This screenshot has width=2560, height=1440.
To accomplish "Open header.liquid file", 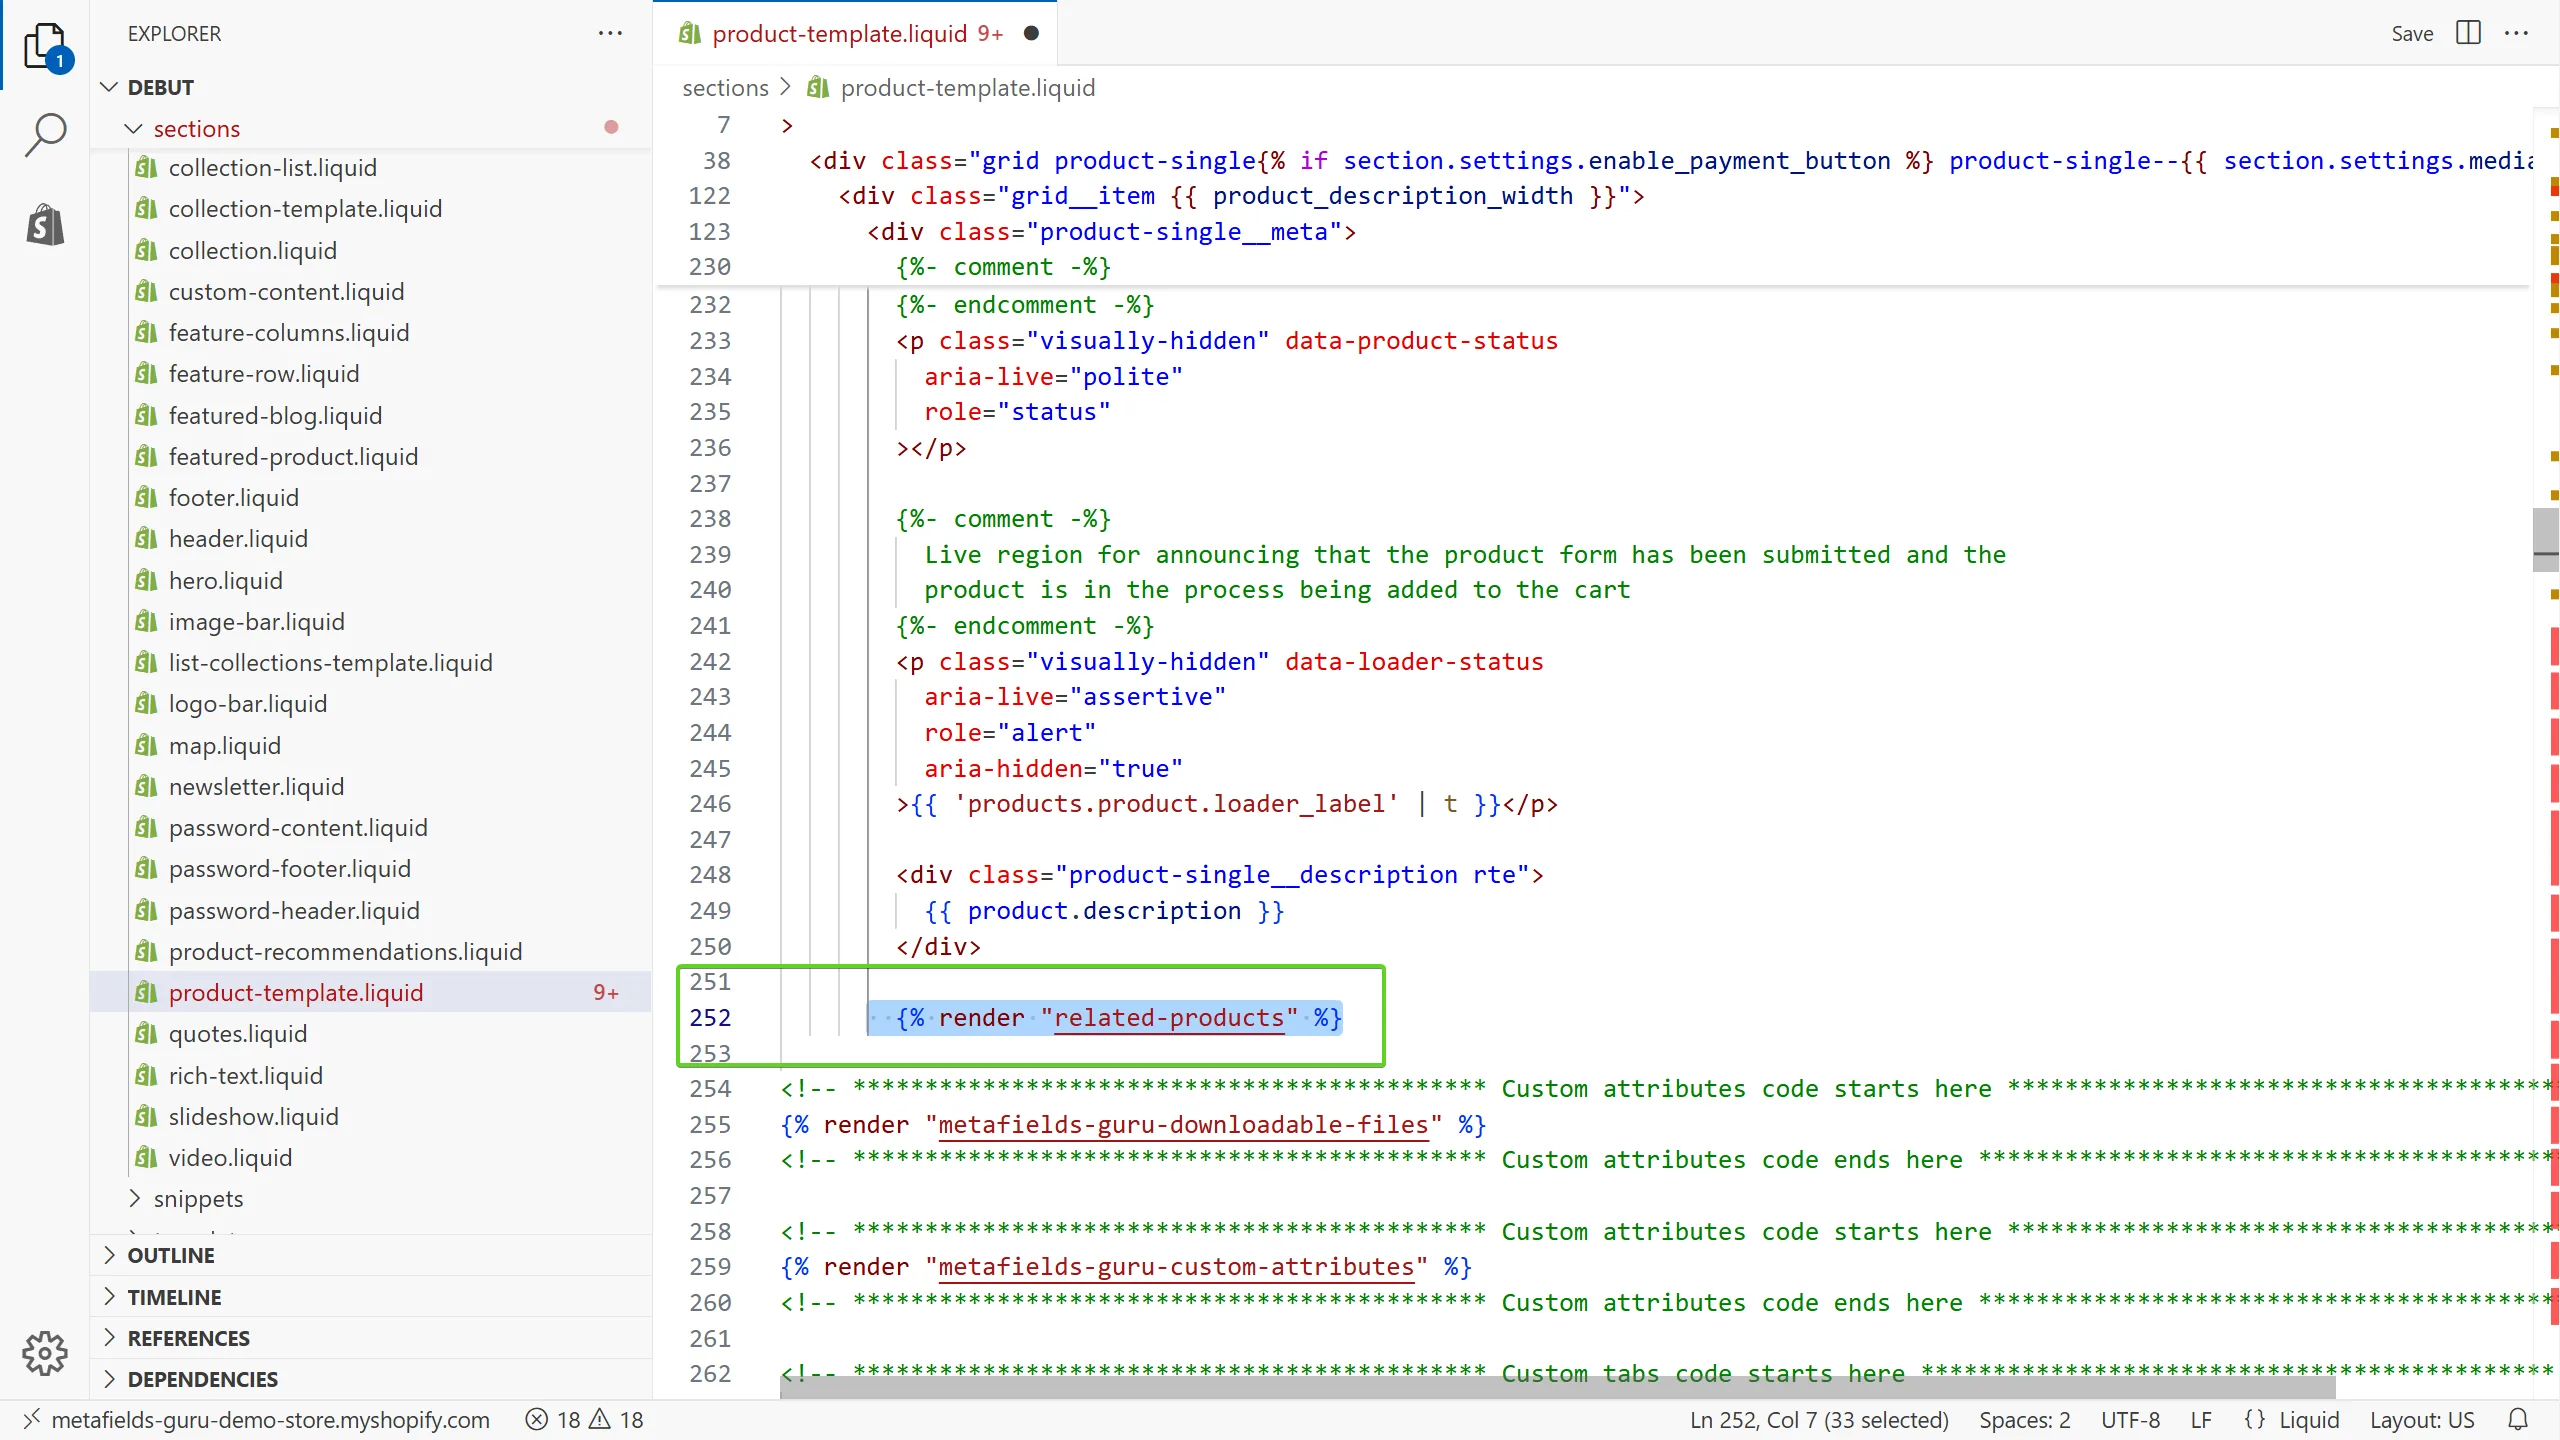I will [x=238, y=538].
